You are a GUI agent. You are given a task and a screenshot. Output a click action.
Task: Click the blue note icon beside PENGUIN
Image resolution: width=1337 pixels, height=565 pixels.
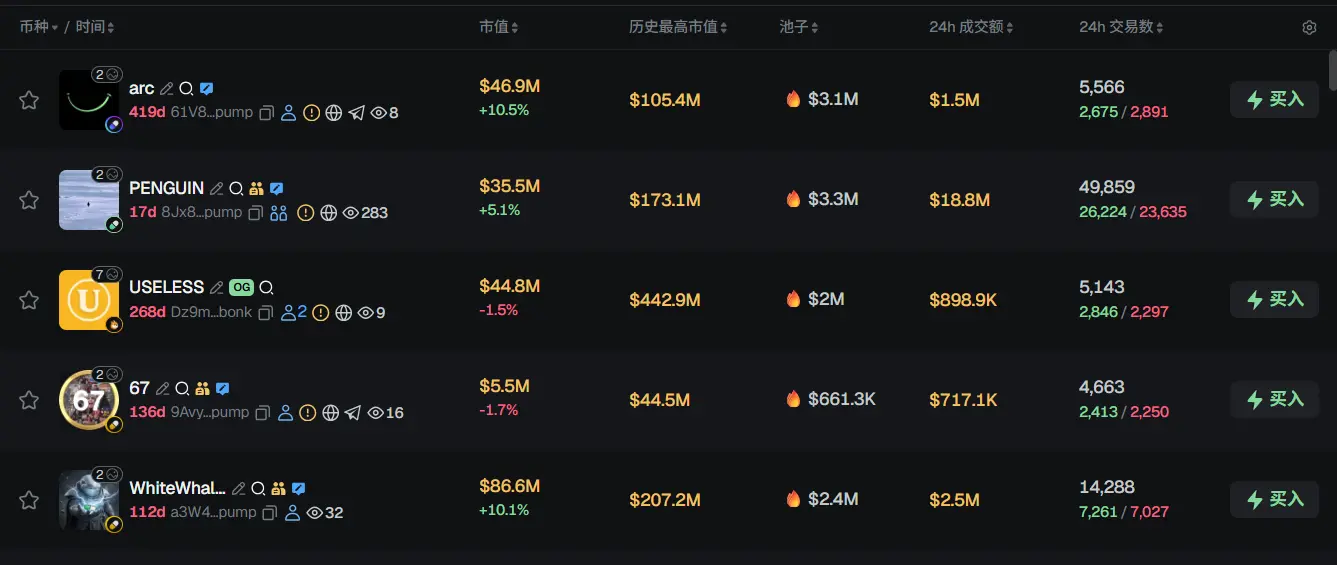[277, 188]
